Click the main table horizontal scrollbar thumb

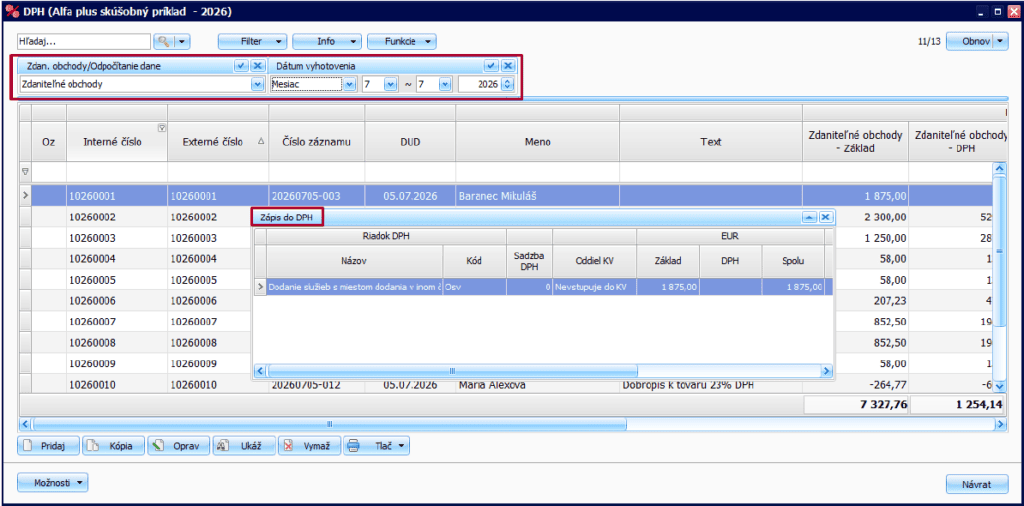[329, 424]
